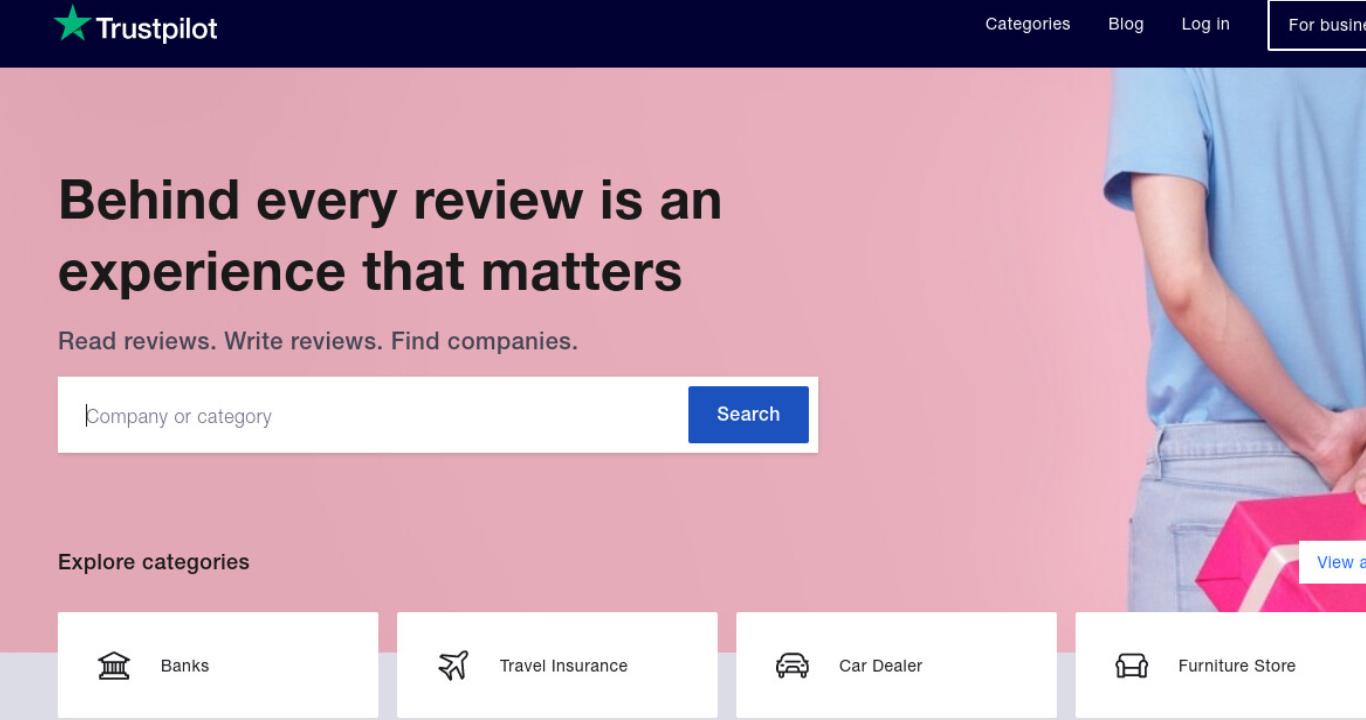Click the Trustpilot green star logo
Screen dimensions: 1366x720
[72, 24]
